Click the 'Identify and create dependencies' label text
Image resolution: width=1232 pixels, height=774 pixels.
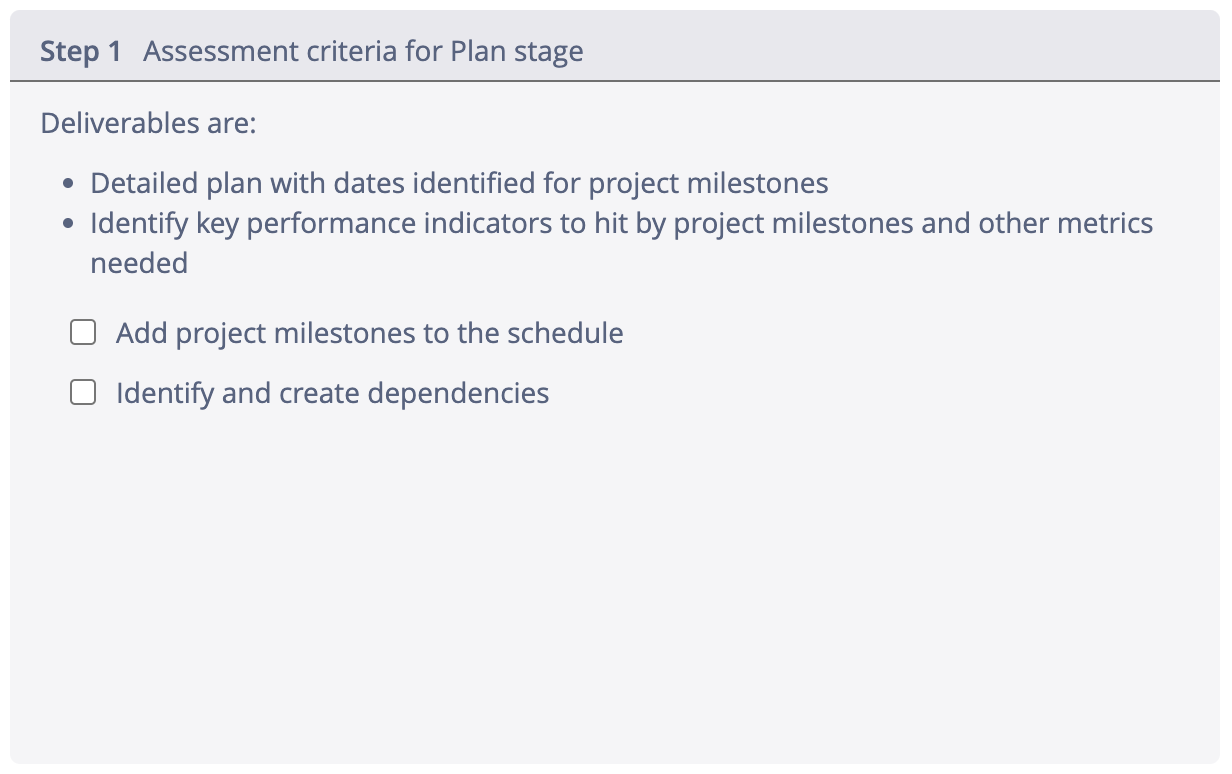tap(332, 393)
